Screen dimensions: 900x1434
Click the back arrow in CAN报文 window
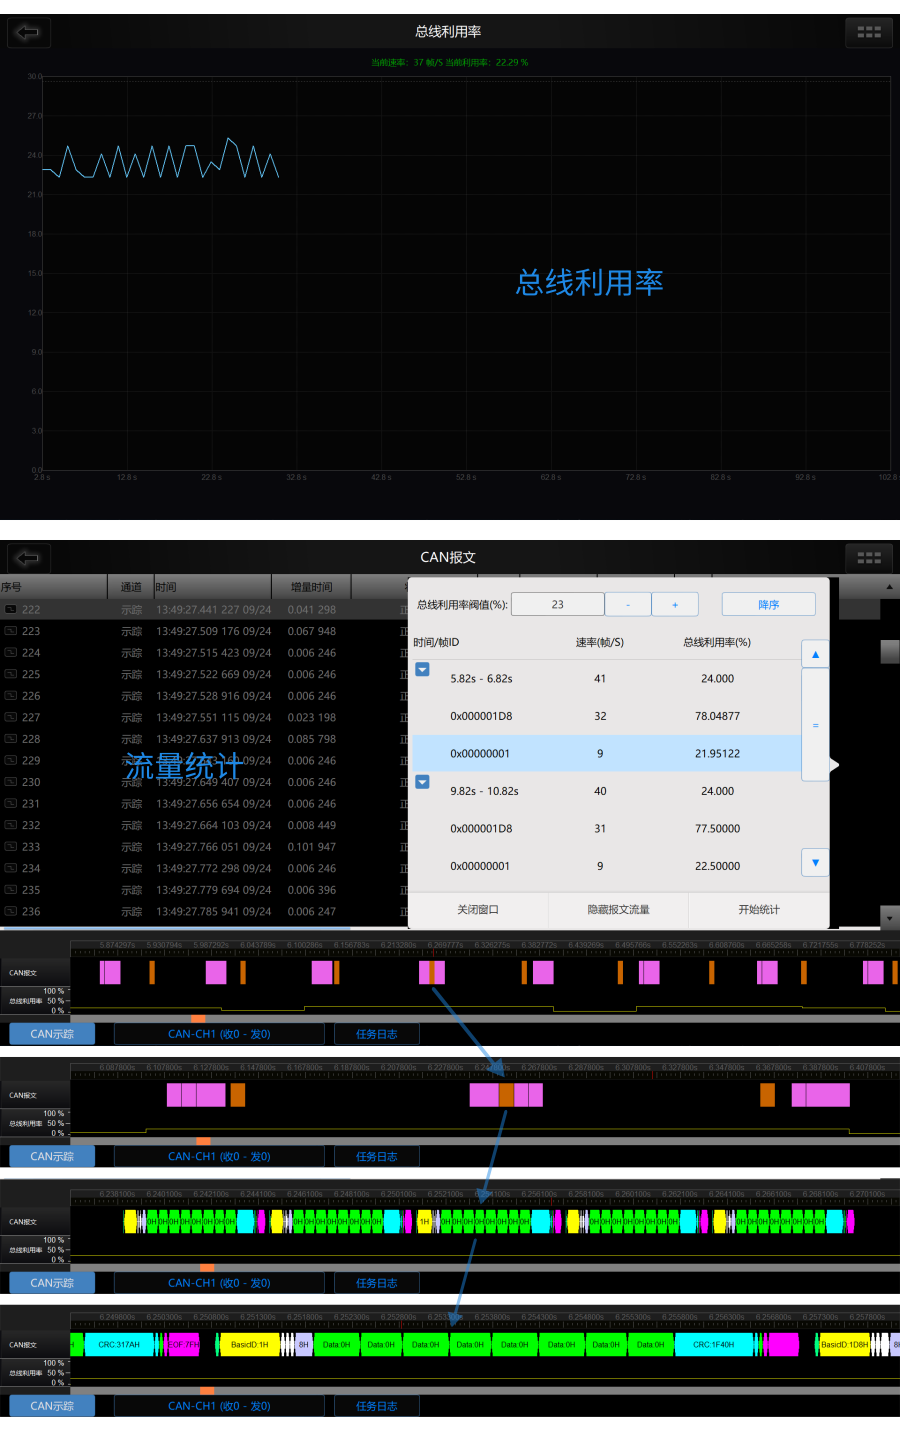pos(28,557)
